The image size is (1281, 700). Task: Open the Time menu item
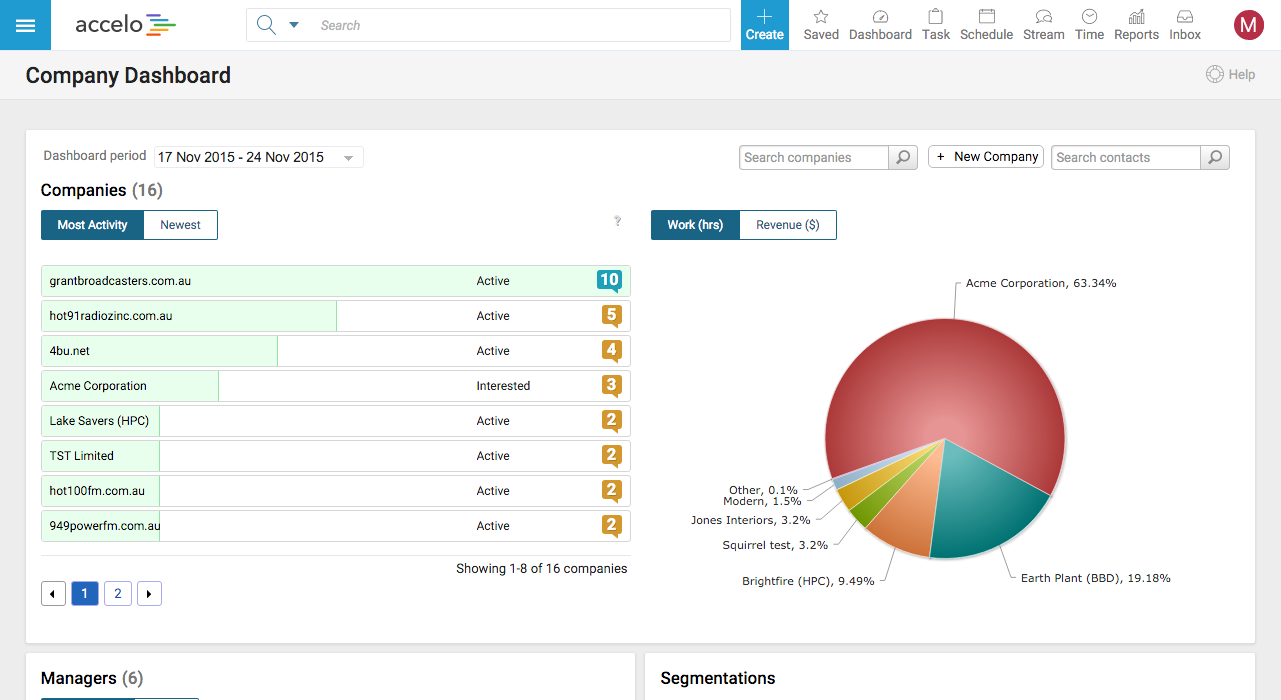[x=1089, y=25]
